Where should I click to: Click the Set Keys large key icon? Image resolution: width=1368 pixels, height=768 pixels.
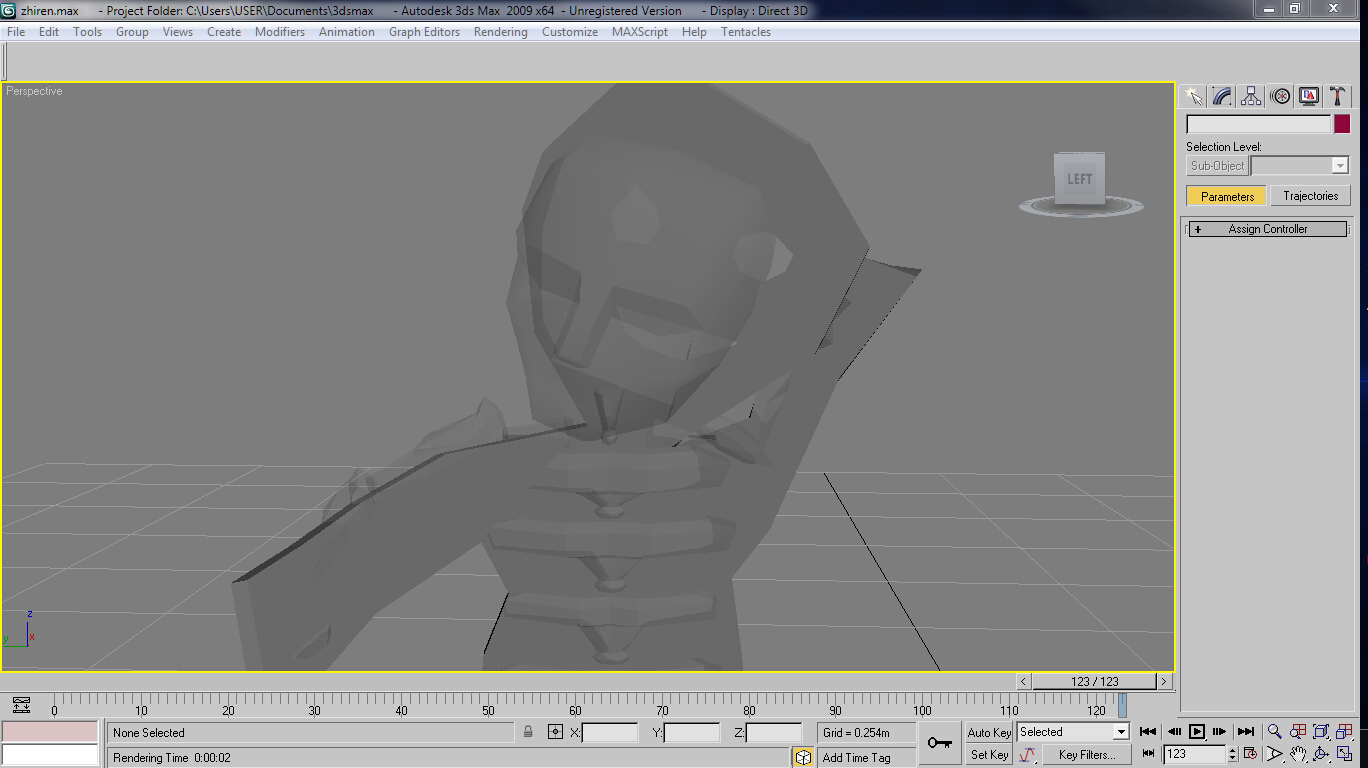click(939, 743)
